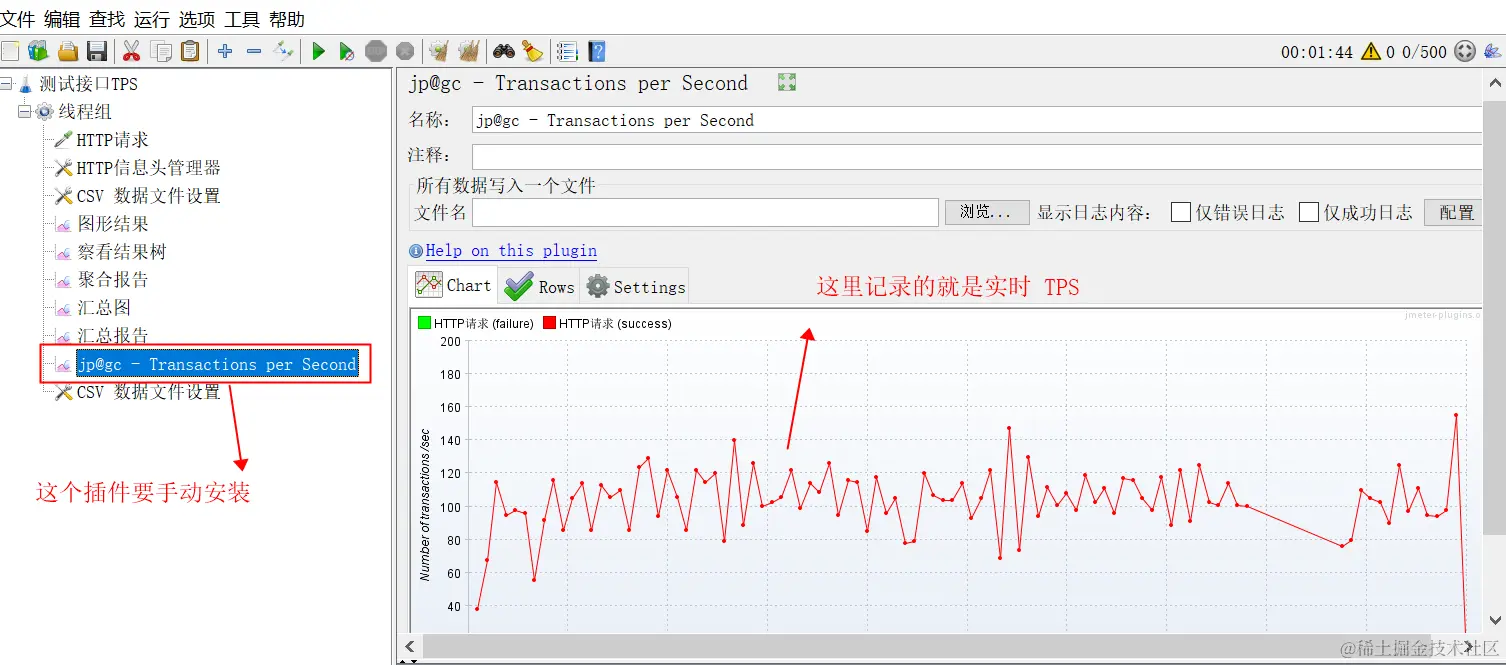
Task: Switch to the Rows tab
Action: (x=539, y=286)
